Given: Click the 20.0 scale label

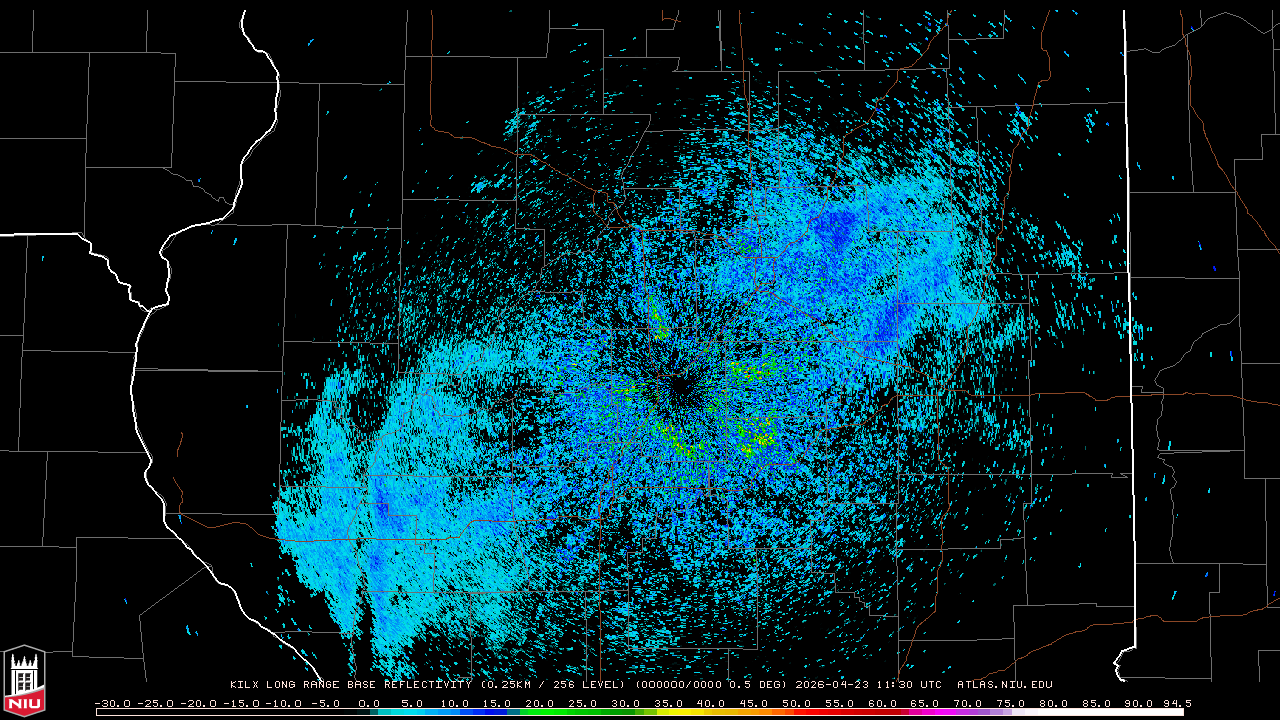Looking at the screenshot, I should (539, 703).
